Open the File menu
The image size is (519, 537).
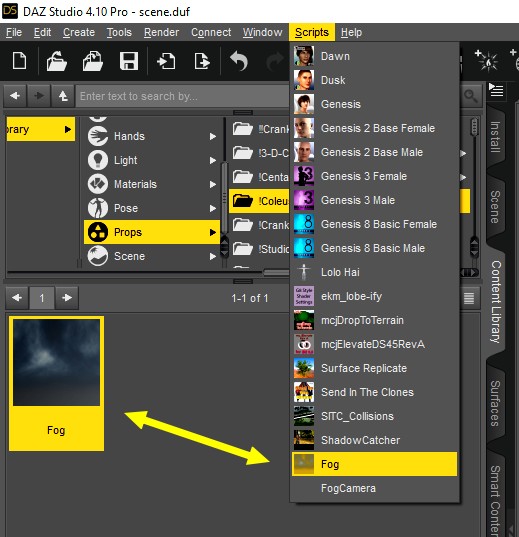[14, 32]
